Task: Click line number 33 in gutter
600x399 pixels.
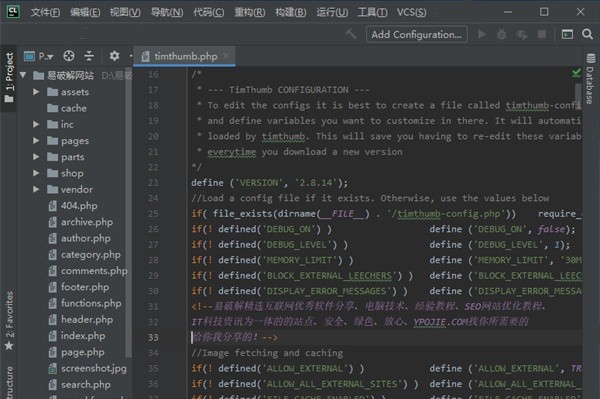Action: tap(153, 337)
